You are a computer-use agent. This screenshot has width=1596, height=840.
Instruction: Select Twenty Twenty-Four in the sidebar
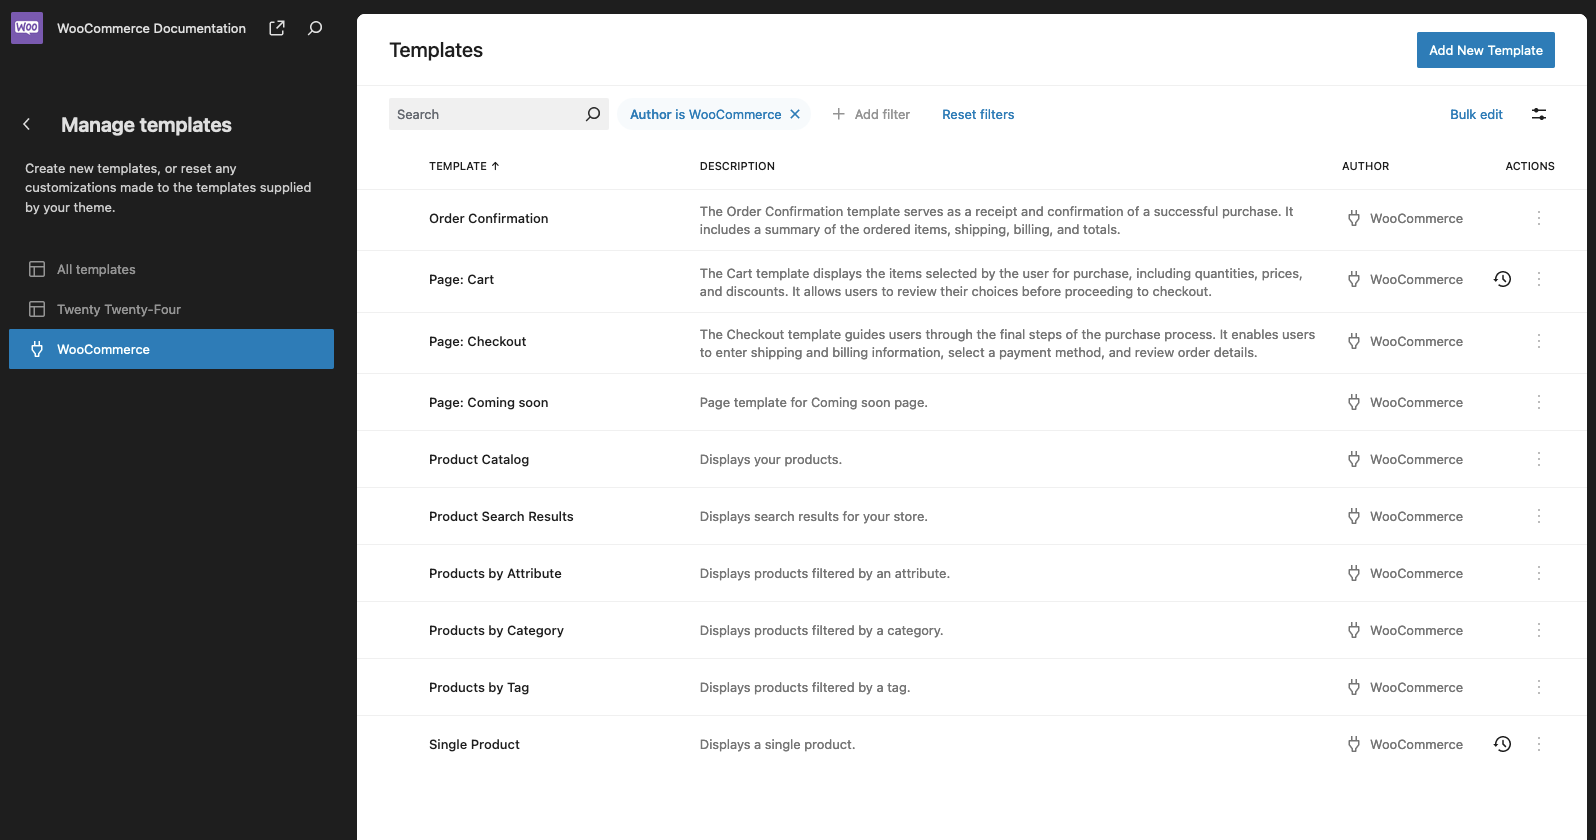coord(118,309)
